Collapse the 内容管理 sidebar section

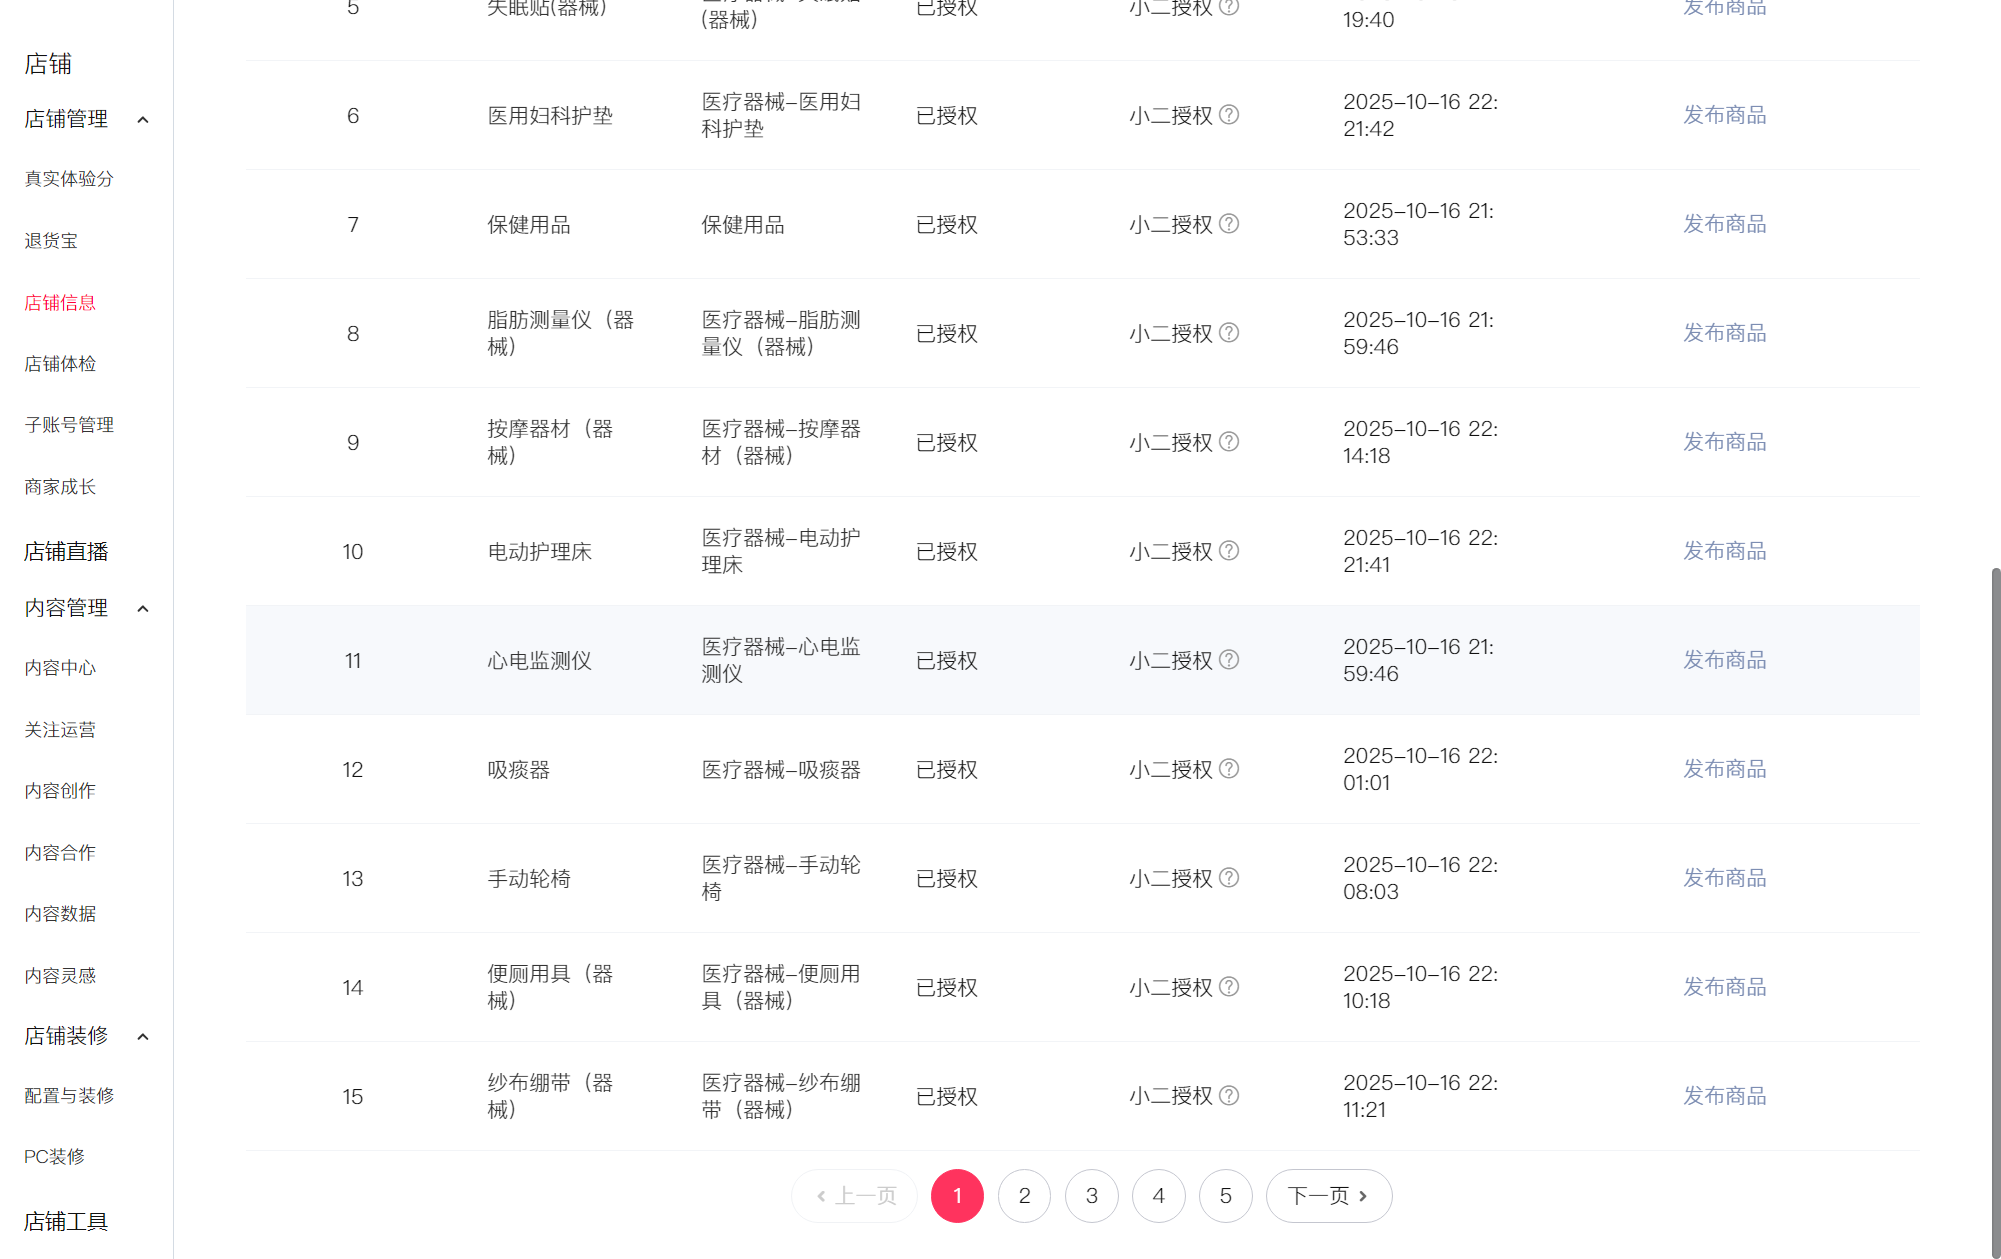(x=143, y=609)
